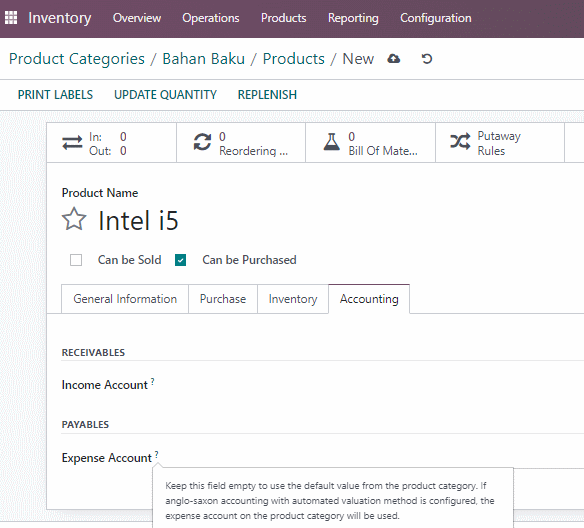
Task: Uncheck the Can be Purchased checkbox
Action: point(181,260)
